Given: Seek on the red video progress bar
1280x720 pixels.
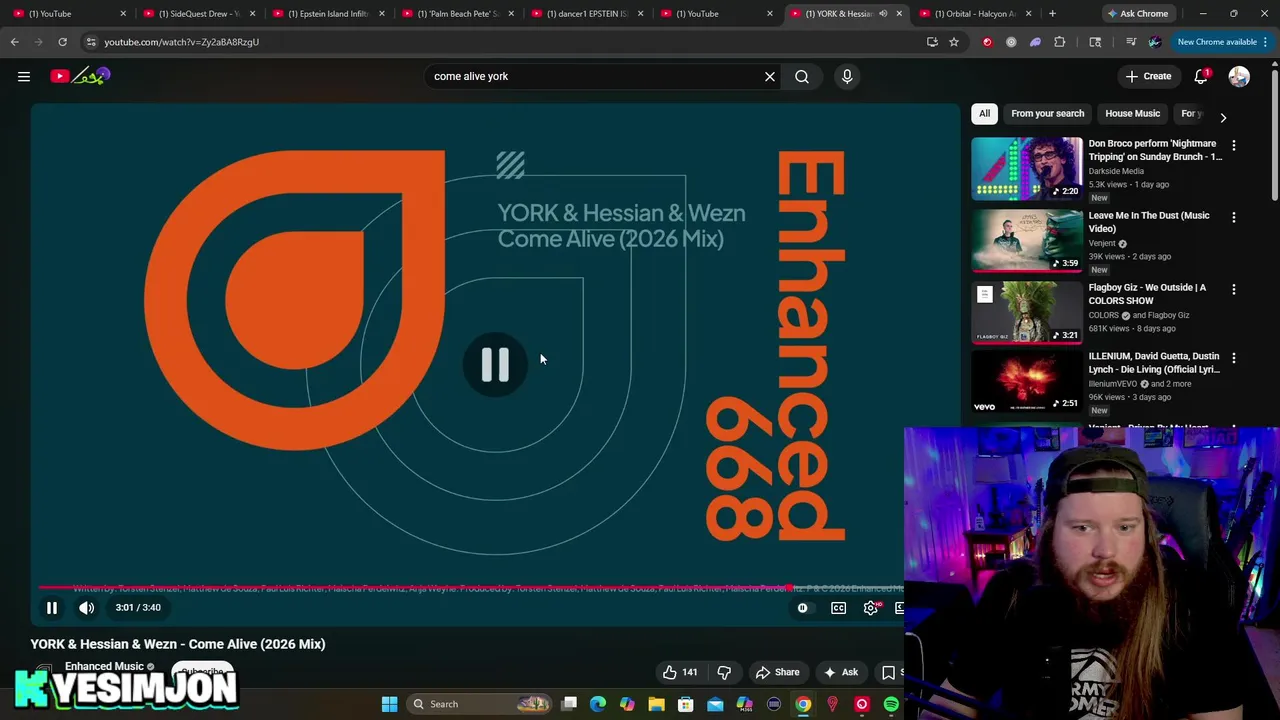Looking at the screenshot, I should 472,588.
